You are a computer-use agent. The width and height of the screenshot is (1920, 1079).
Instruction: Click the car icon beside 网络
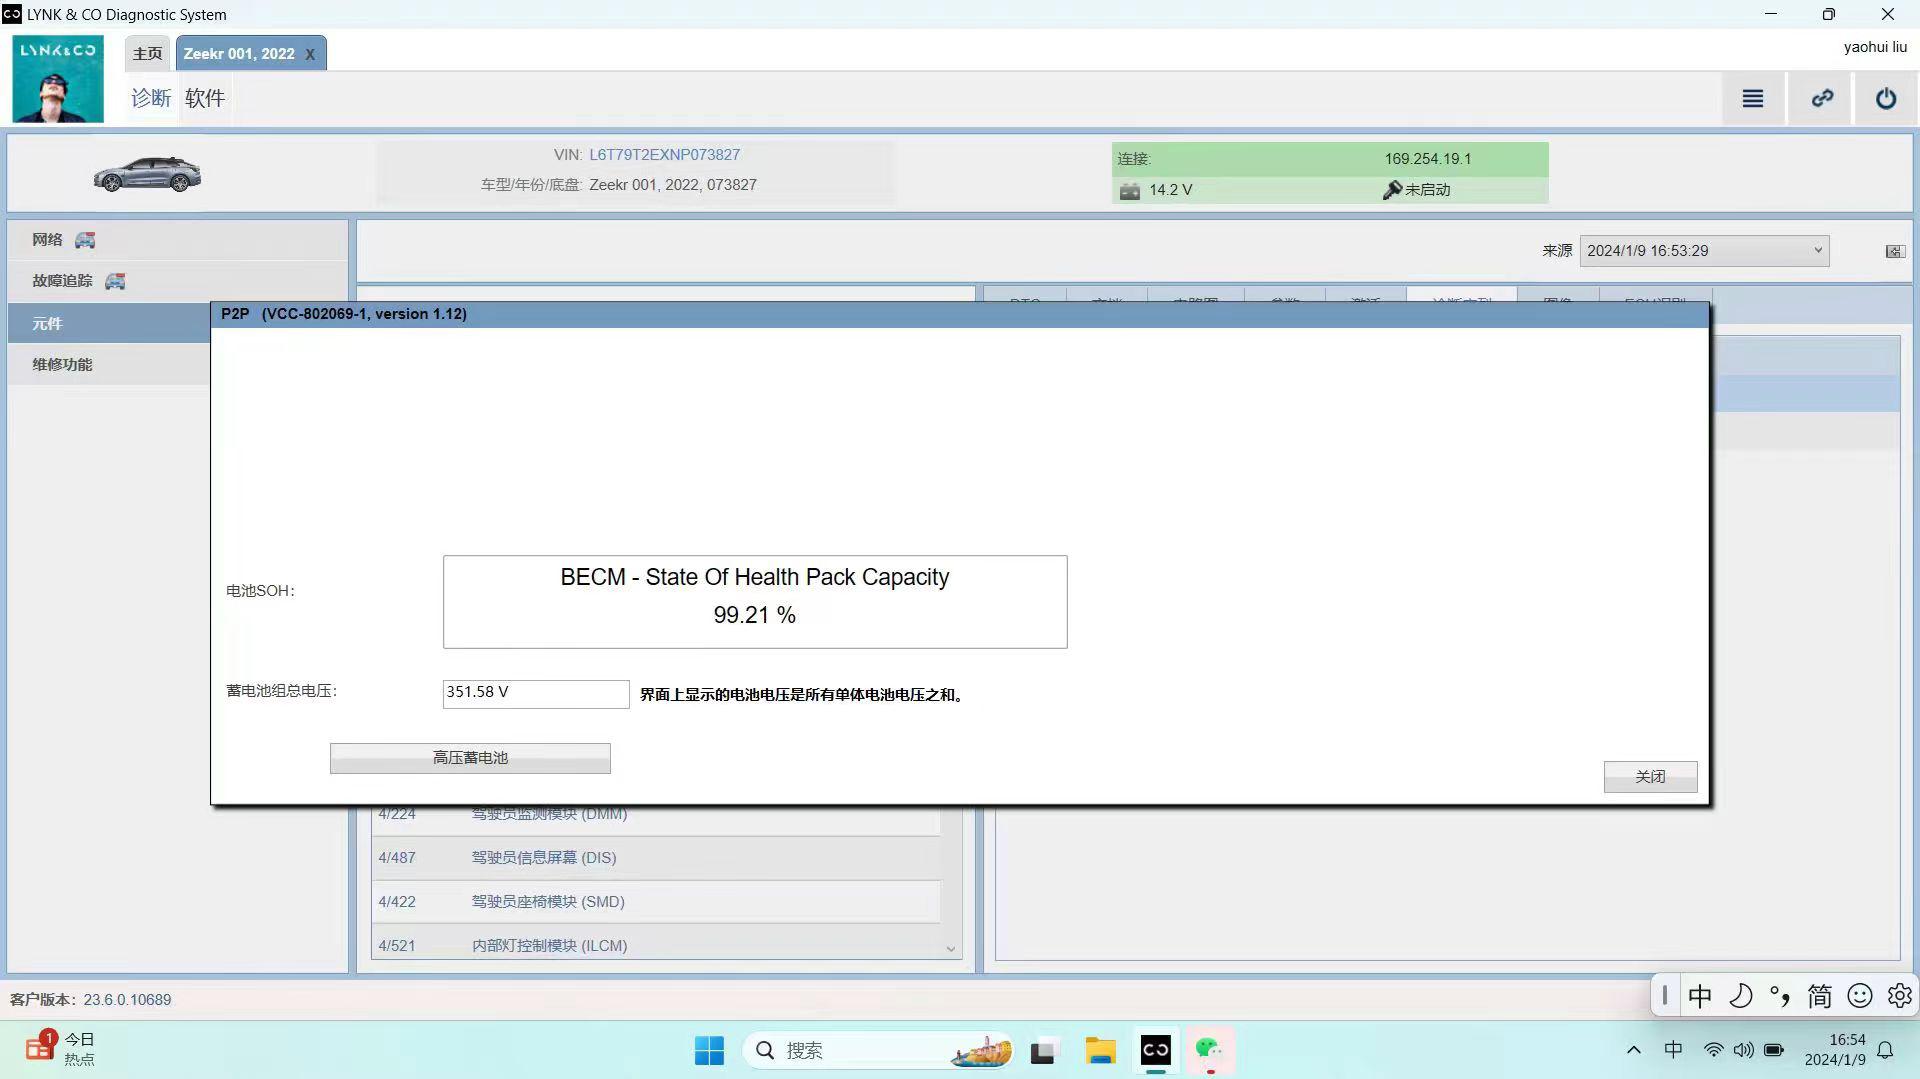point(86,240)
